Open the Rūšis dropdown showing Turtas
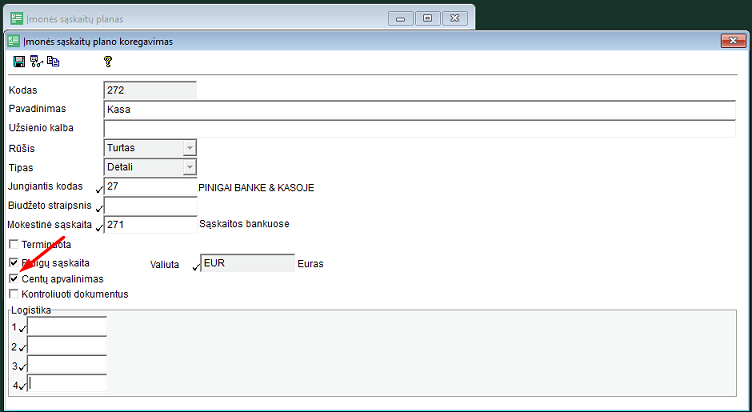This screenshot has height=412, width=752. tap(190, 148)
